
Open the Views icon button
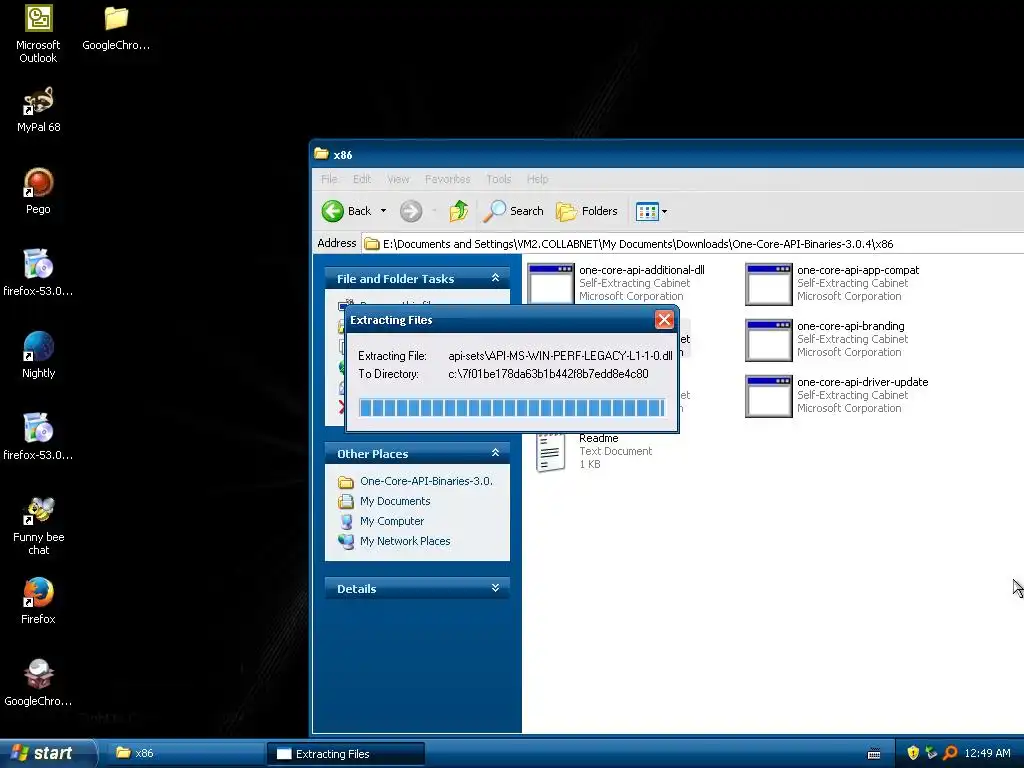coord(647,212)
